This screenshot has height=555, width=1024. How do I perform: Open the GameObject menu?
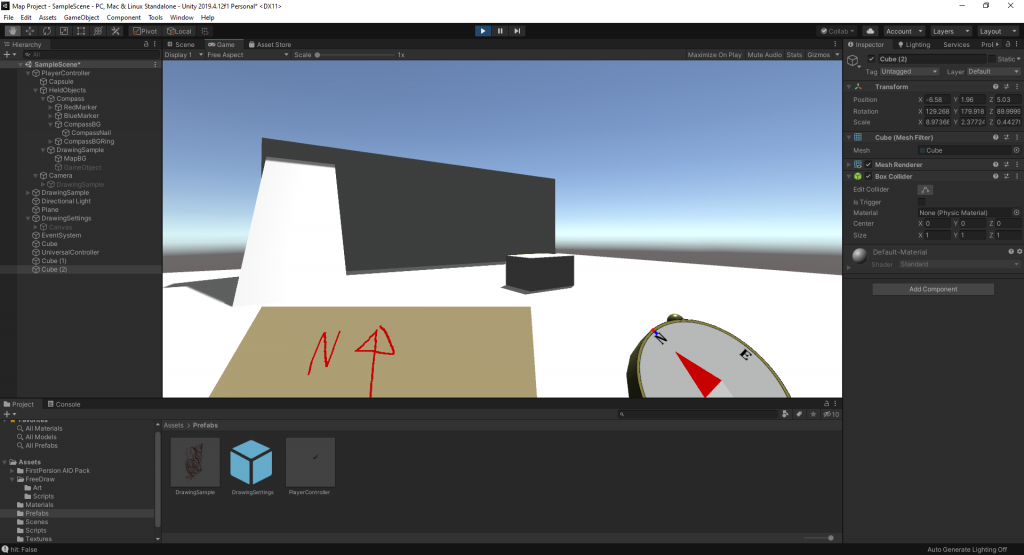tap(82, 18)
